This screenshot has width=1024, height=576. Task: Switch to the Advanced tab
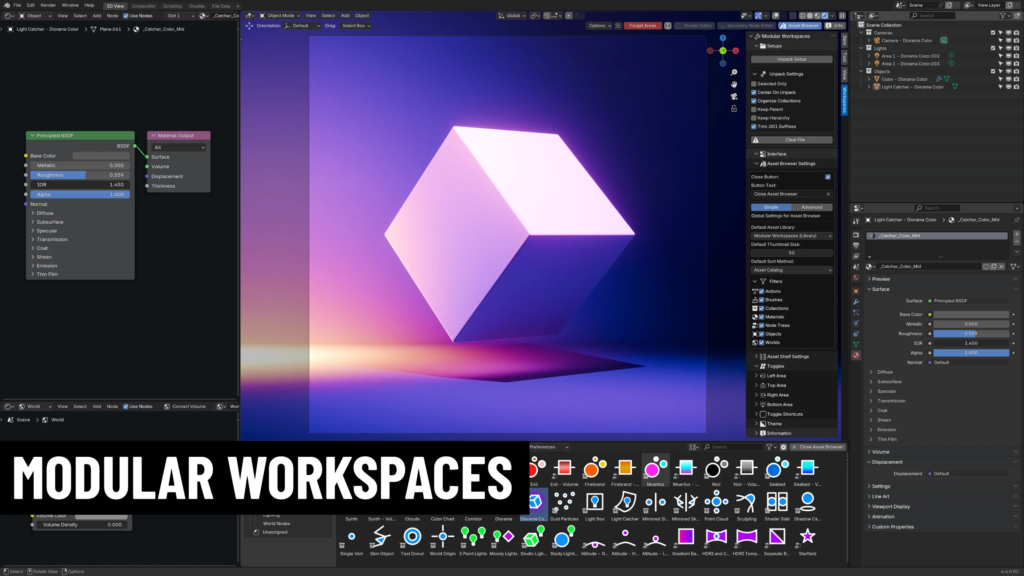coord(812,207)
